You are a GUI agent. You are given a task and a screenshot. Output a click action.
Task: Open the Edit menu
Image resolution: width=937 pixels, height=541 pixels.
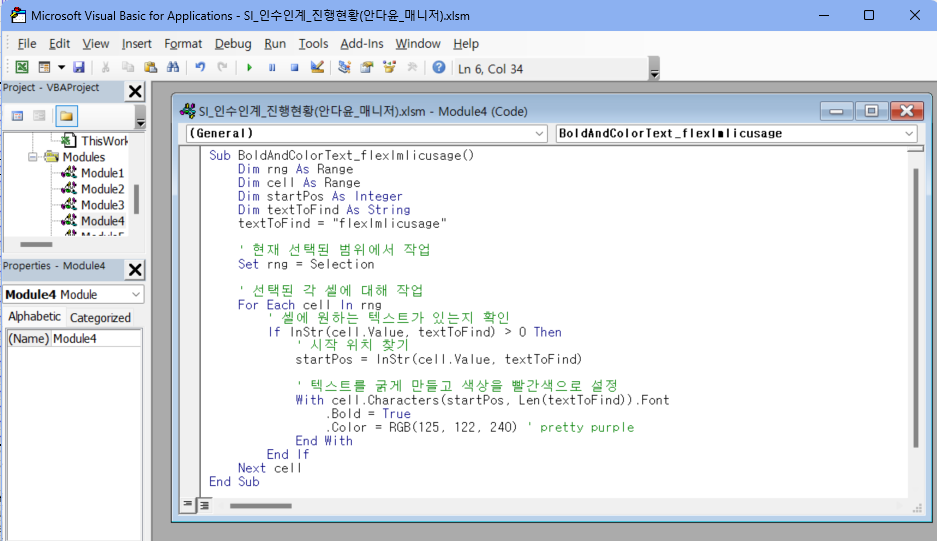[x=59, y=44]
